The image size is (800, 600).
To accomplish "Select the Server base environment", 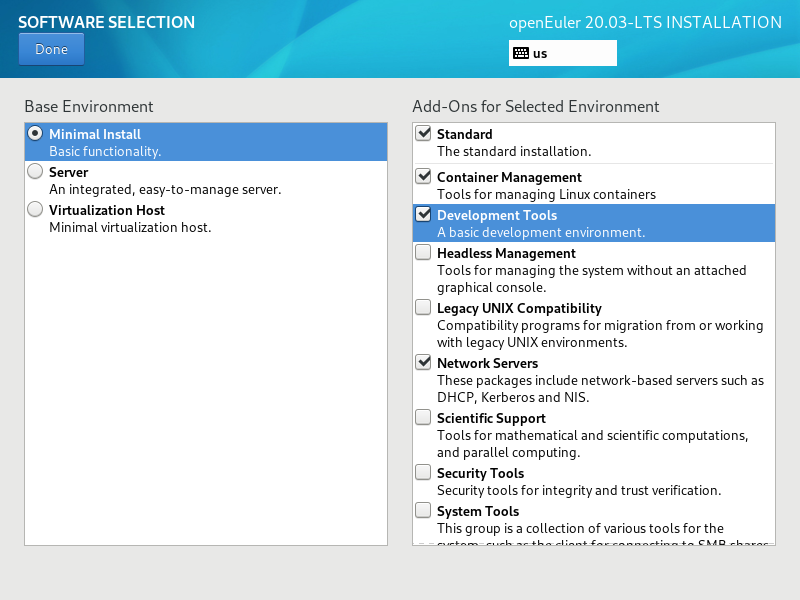I will [x=36, y=171].
